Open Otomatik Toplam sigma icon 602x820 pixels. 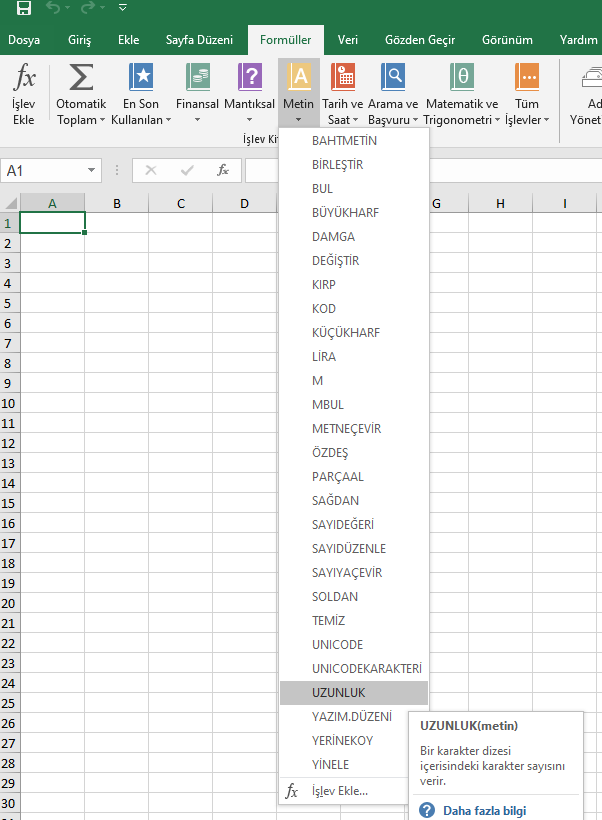80,78
